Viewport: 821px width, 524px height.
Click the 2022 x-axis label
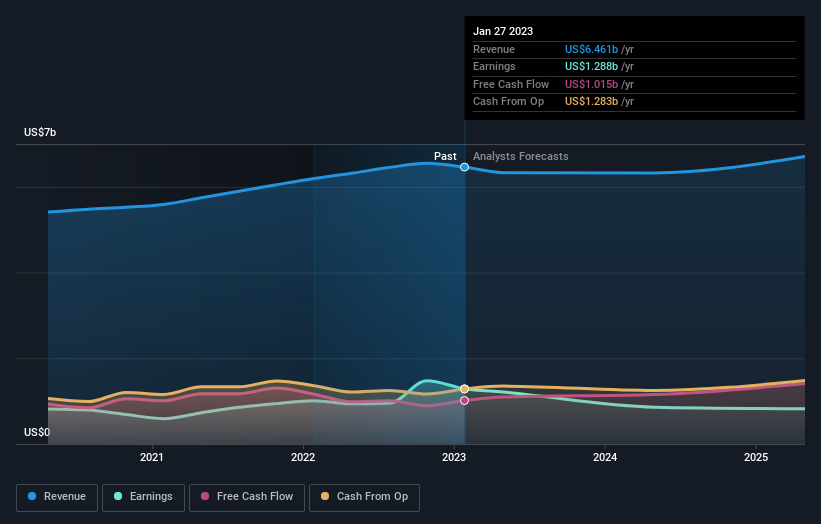tap(303, 458)
